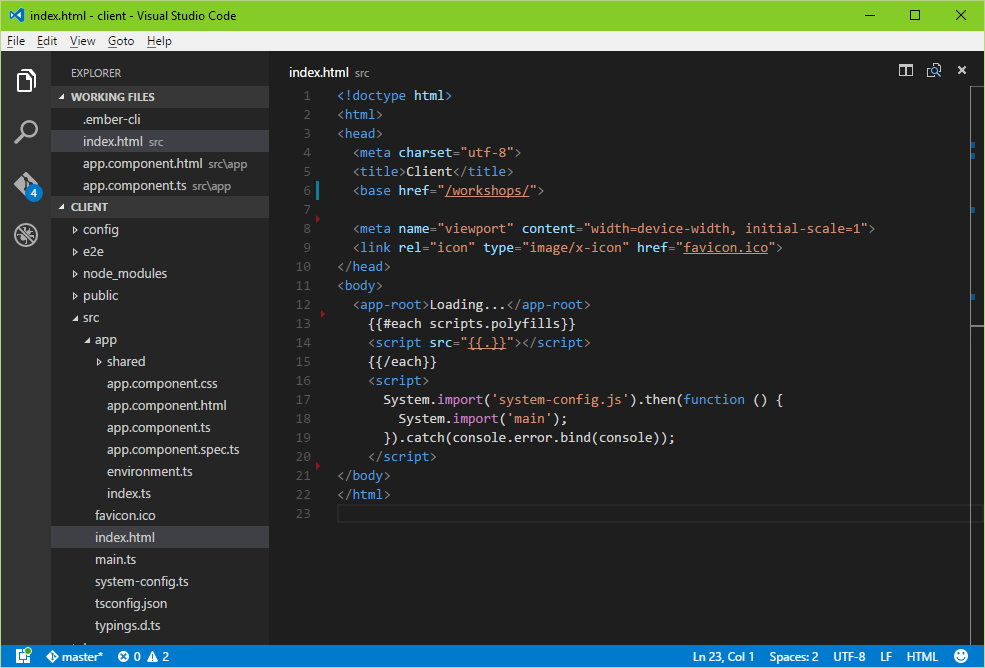Open preview with the magnifier-page icon
This screenshot has width=985, height=668.
pos(934,70)
